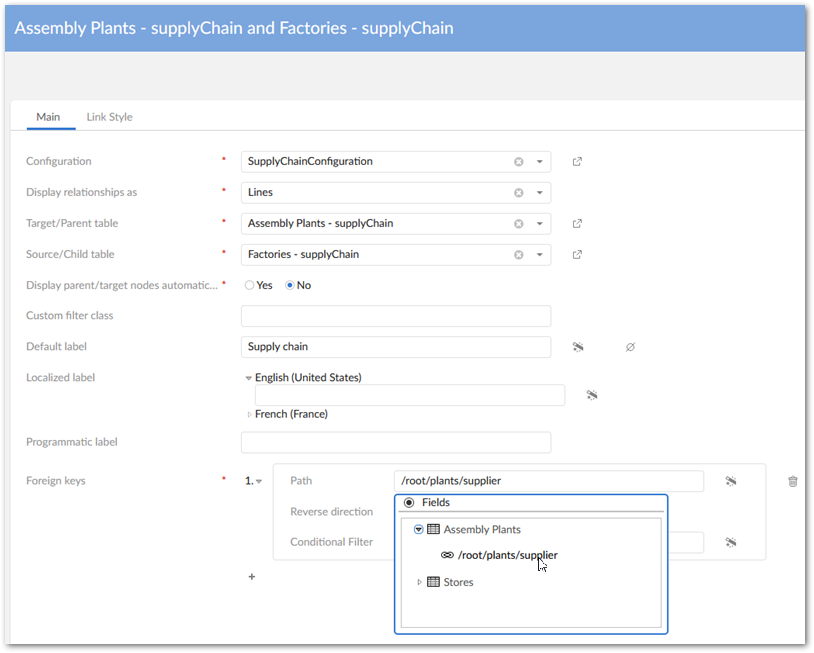Switch to the Link Style tab

point(109,117)
